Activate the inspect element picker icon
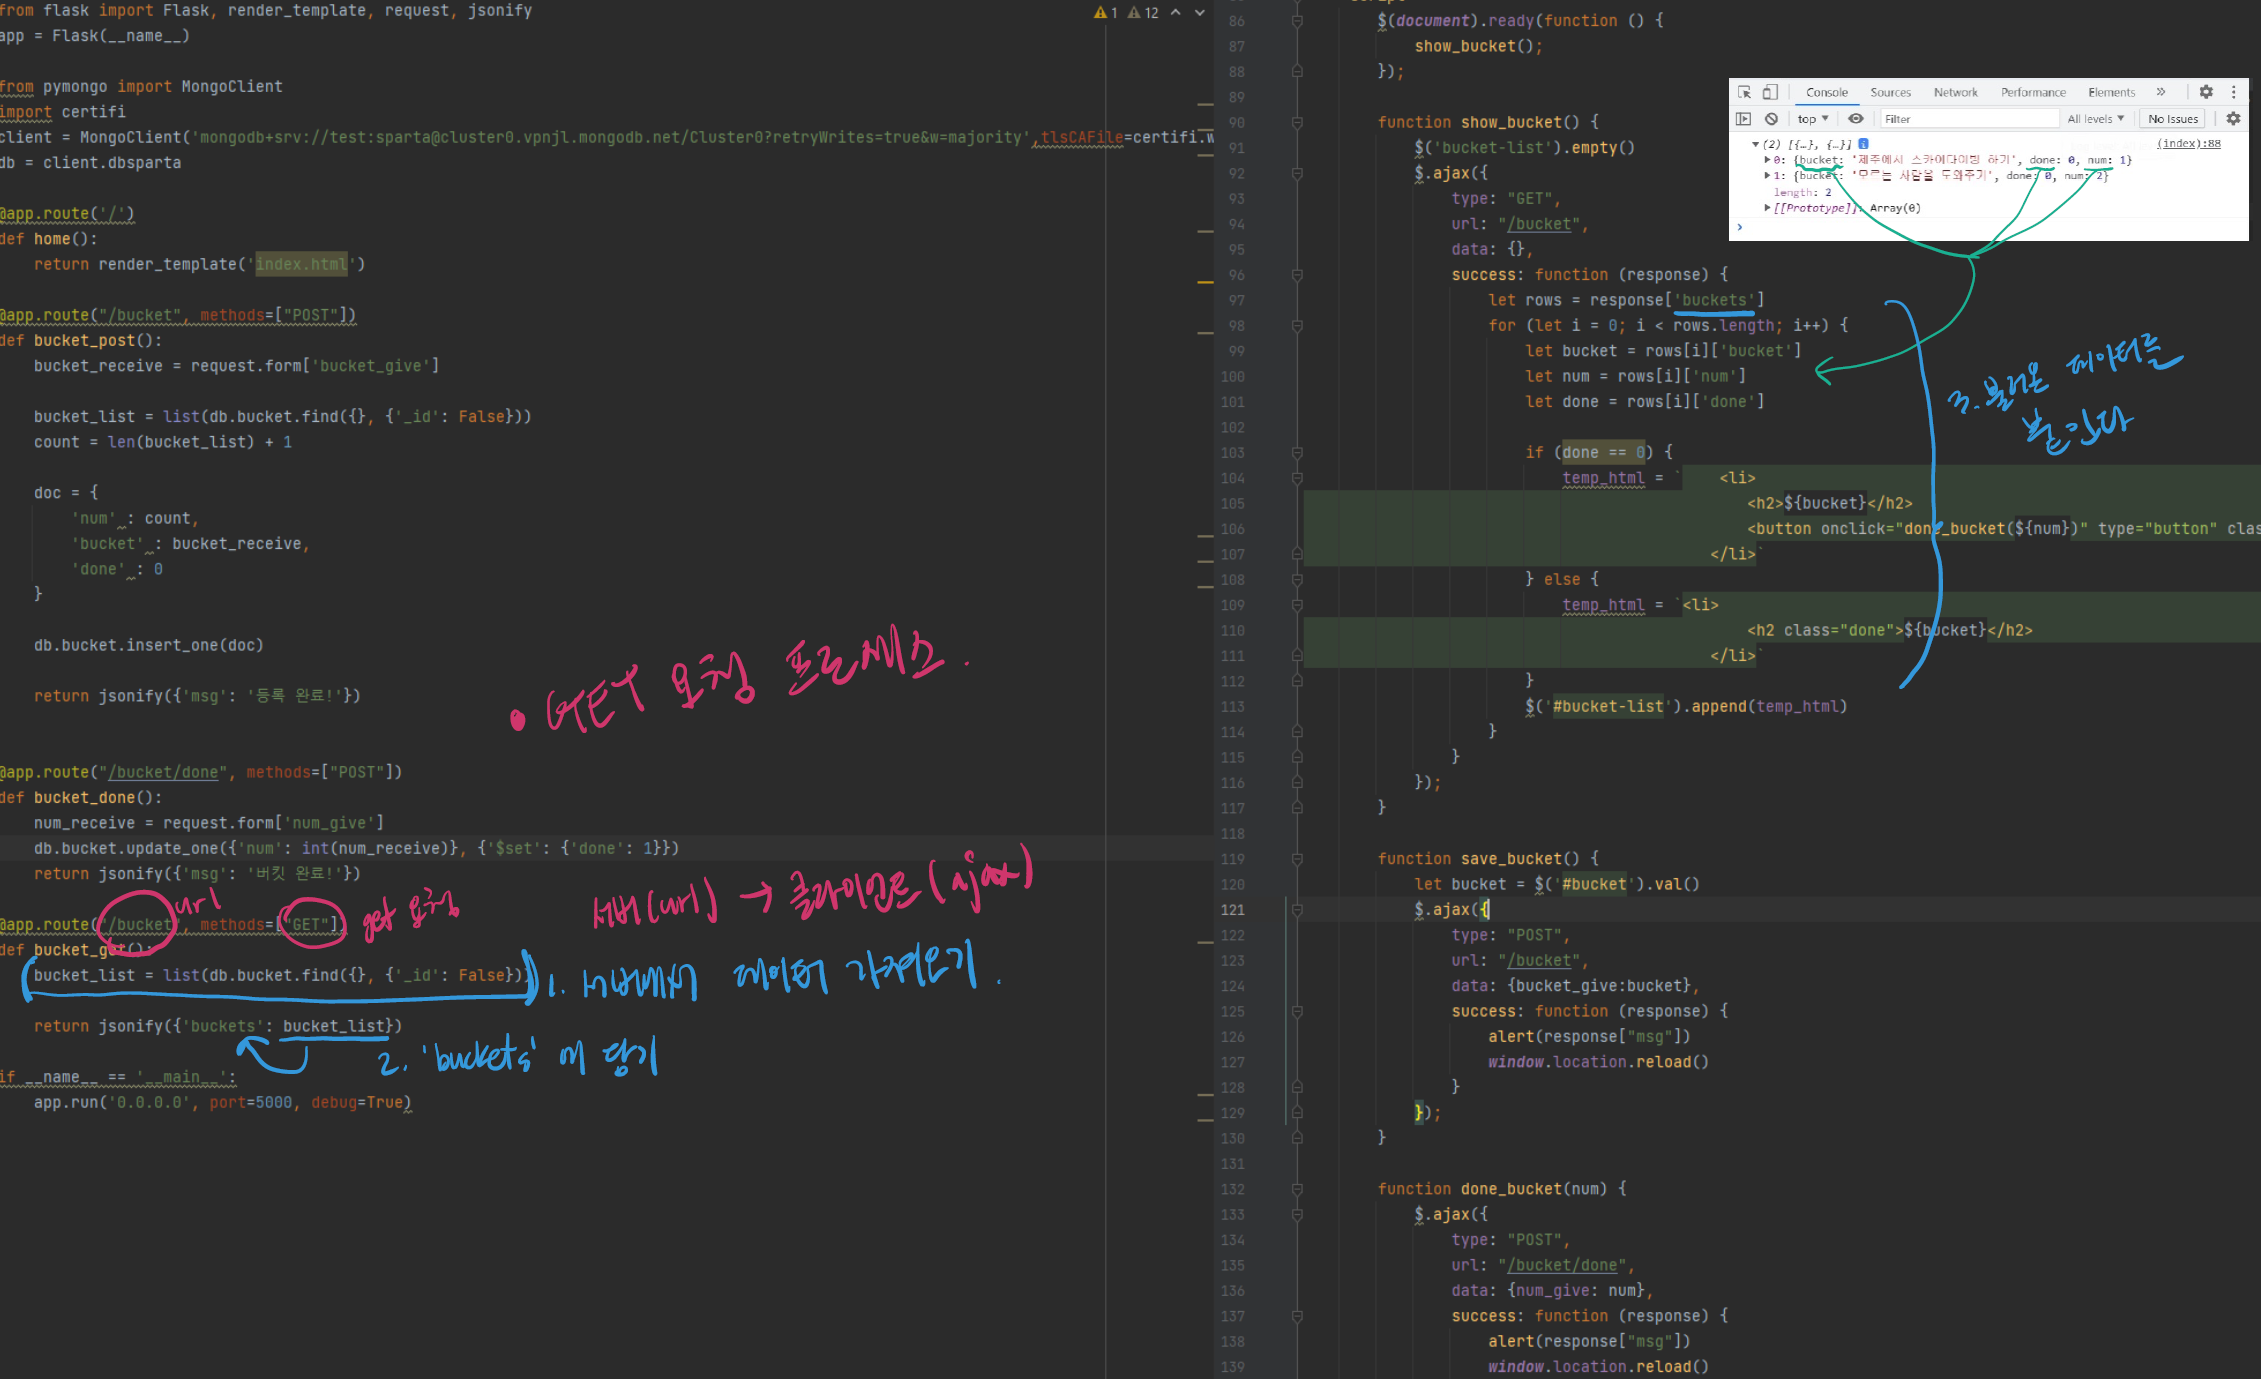The image size is (2261, 1379). coord(1744,92)
